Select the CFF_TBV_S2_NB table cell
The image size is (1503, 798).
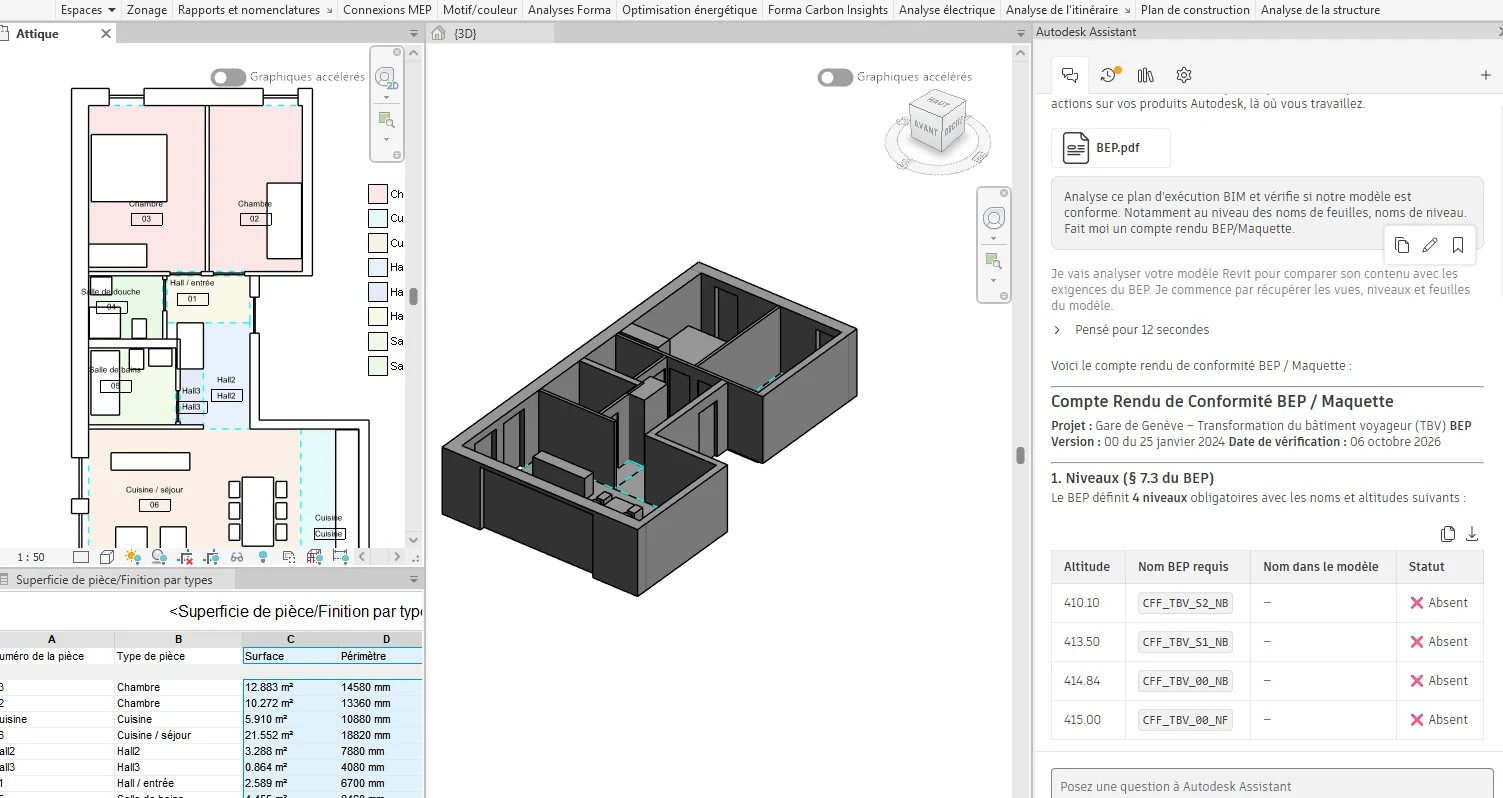(1187, 603)
